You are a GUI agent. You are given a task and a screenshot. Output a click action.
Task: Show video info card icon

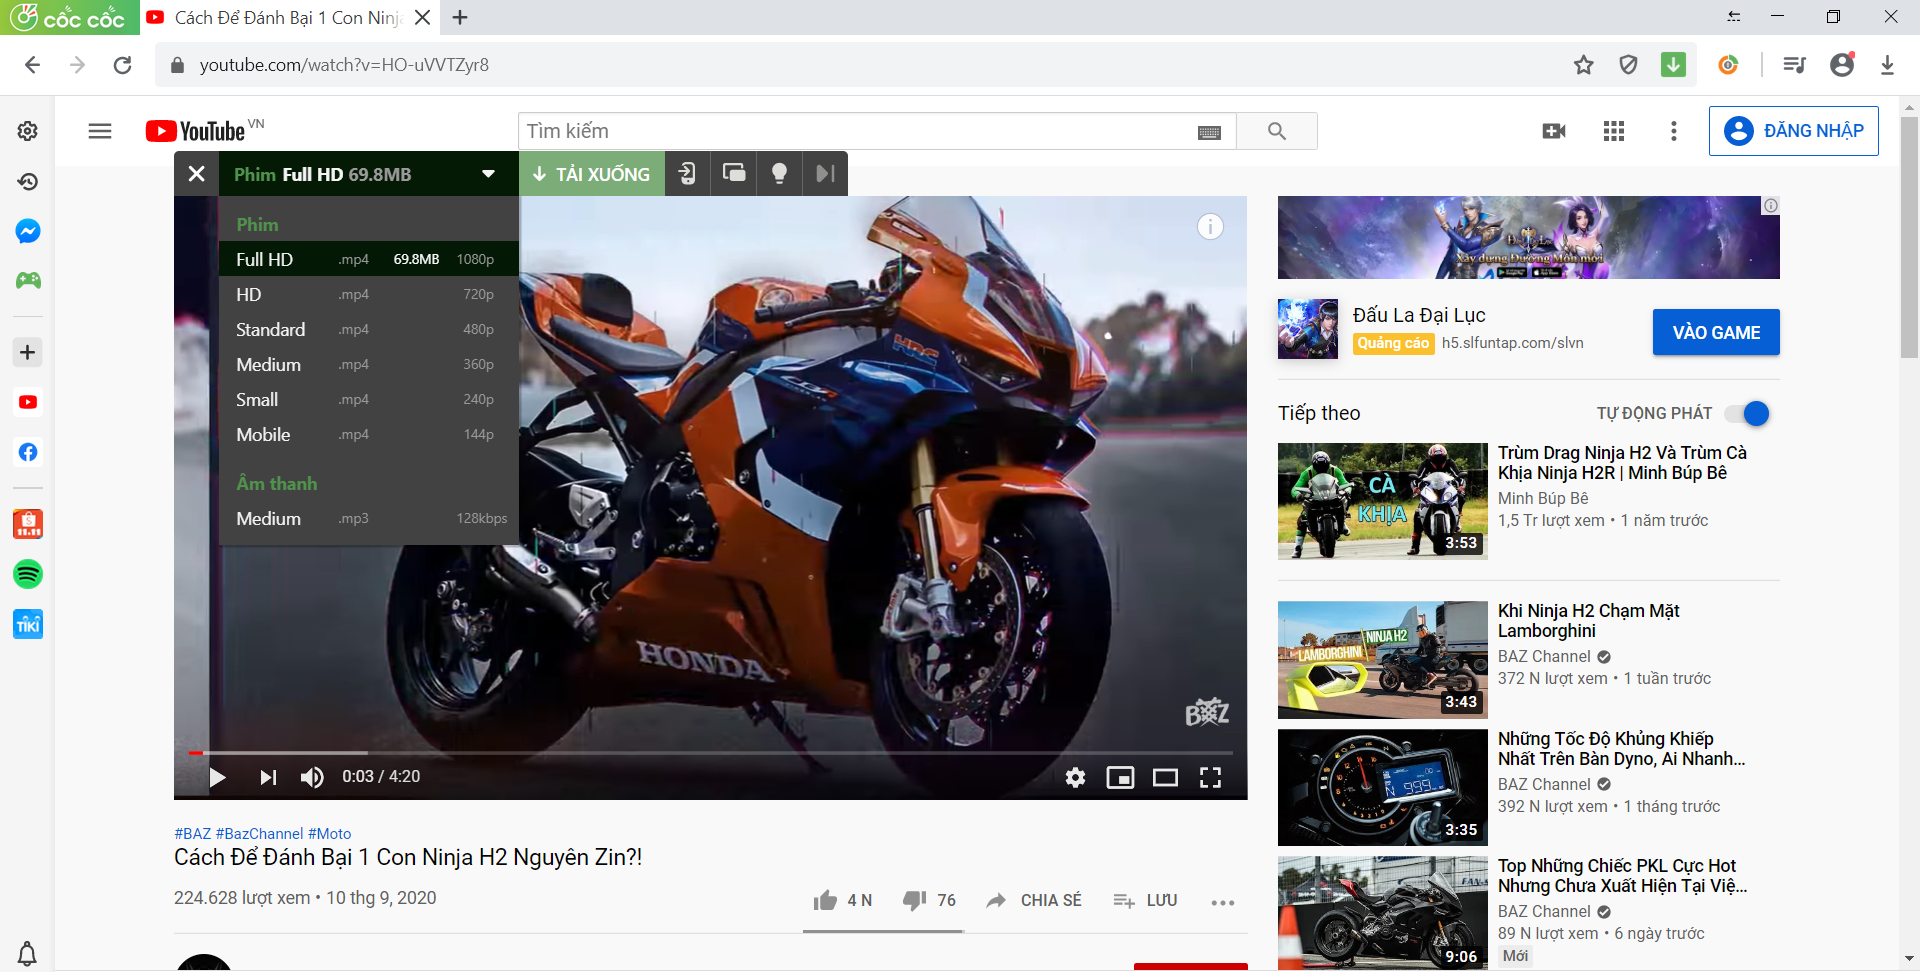tap(1210, 227)
